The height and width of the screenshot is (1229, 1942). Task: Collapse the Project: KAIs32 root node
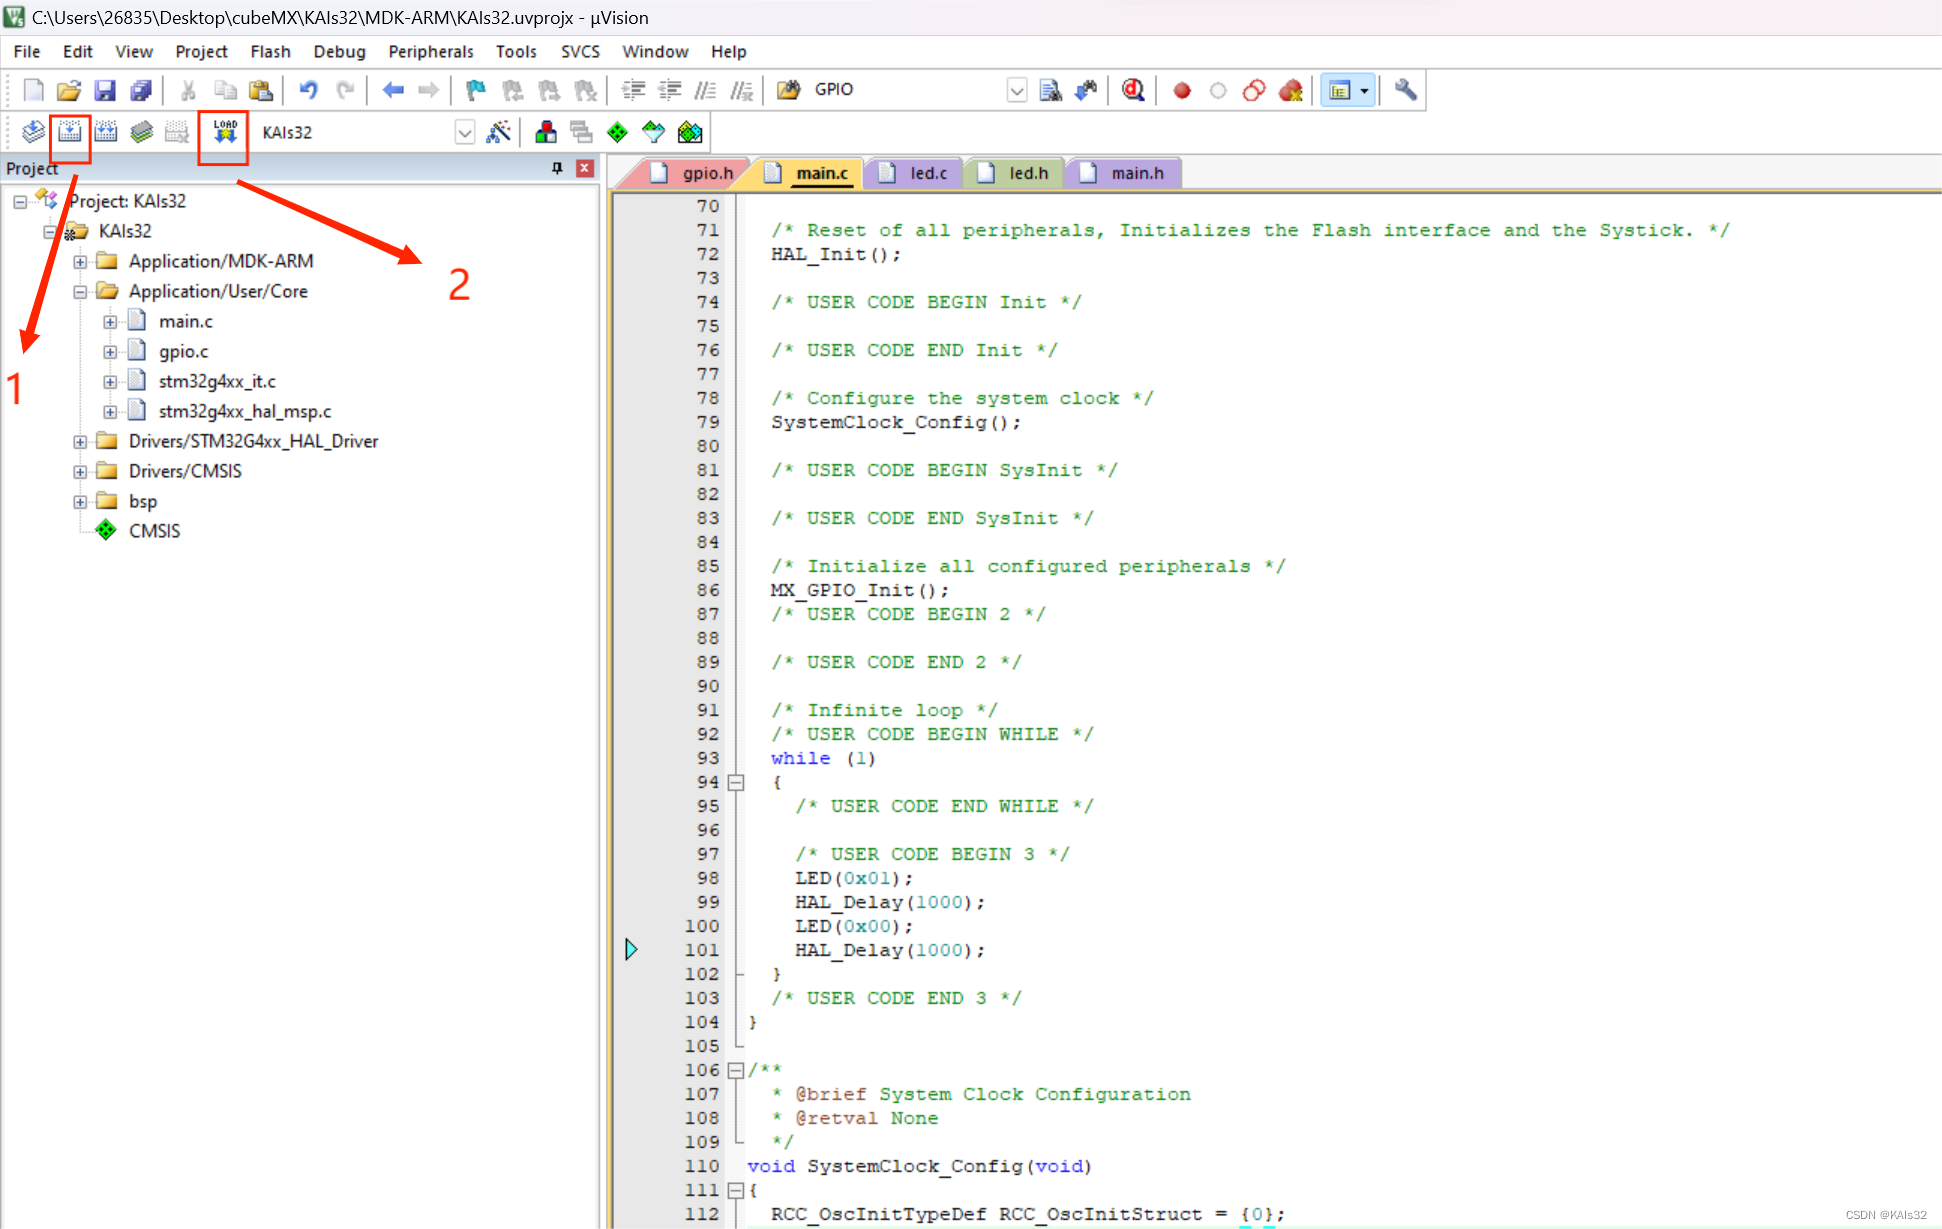click(20, 202)
